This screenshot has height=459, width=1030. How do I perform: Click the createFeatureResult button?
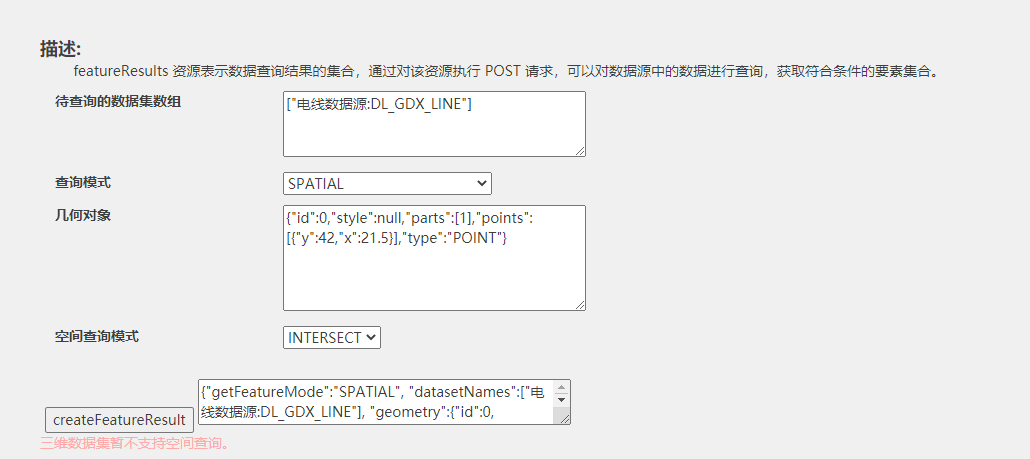(120, 420)
